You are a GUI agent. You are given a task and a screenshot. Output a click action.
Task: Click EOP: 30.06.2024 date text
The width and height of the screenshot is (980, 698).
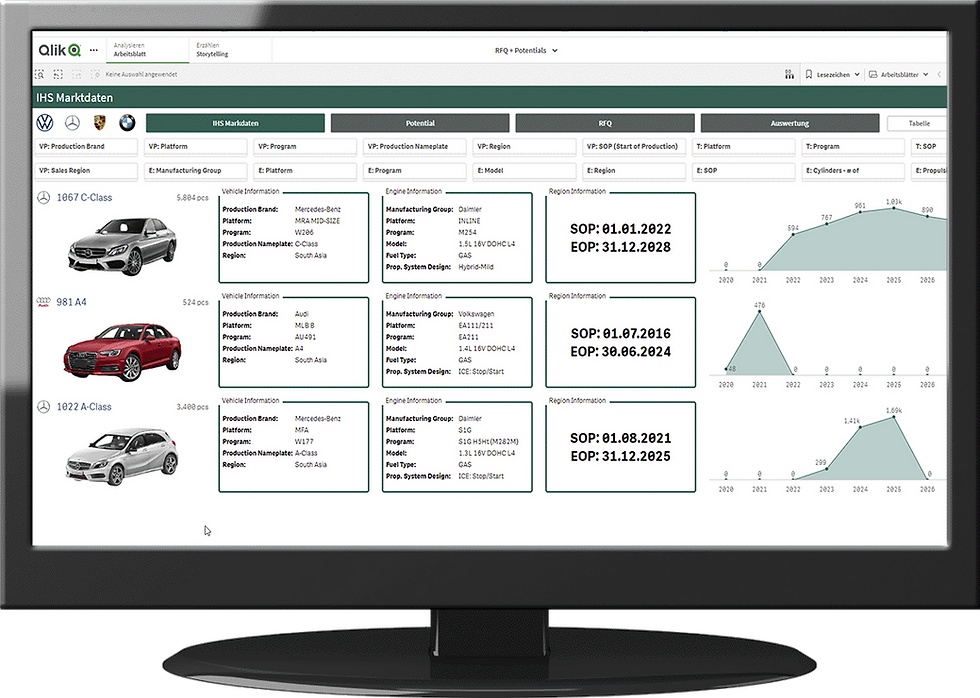pos(621,352)
